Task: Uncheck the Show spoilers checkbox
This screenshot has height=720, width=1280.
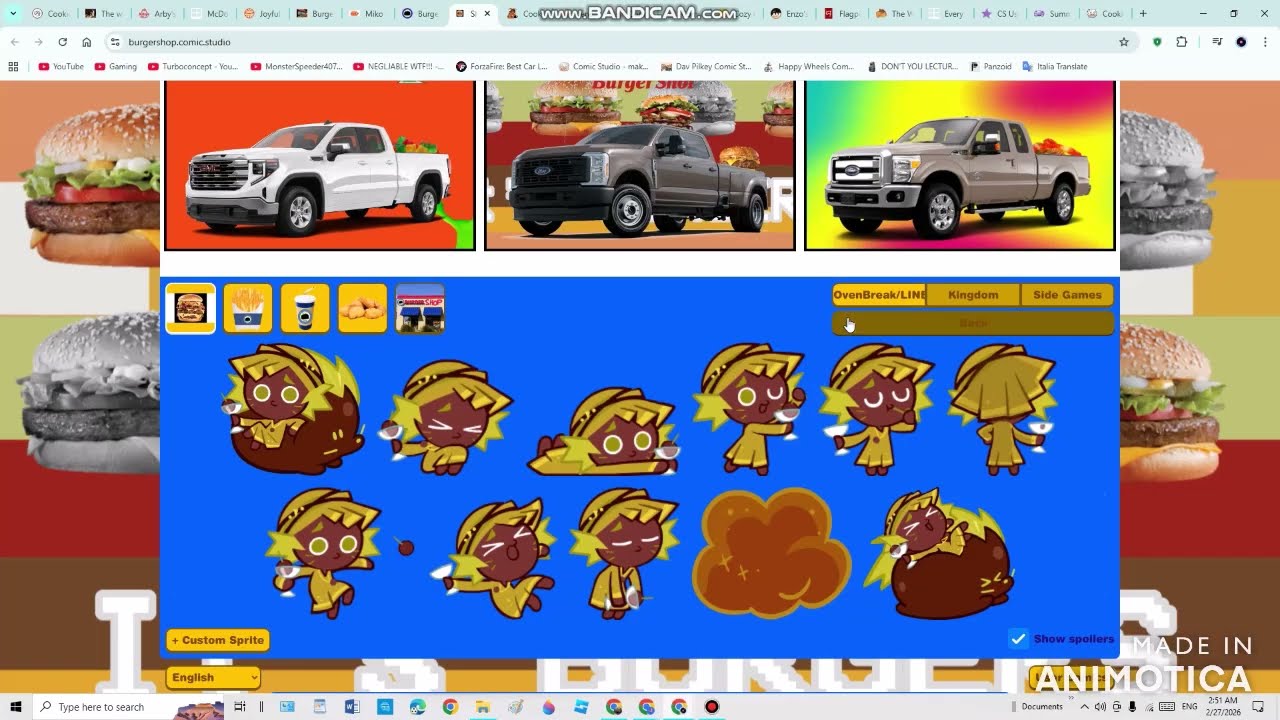Action: click(x=1018, y=639)
